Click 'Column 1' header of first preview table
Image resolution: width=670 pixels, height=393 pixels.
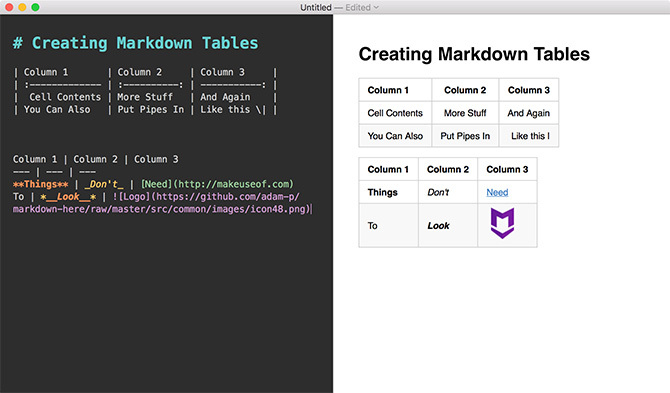[395, 90]
